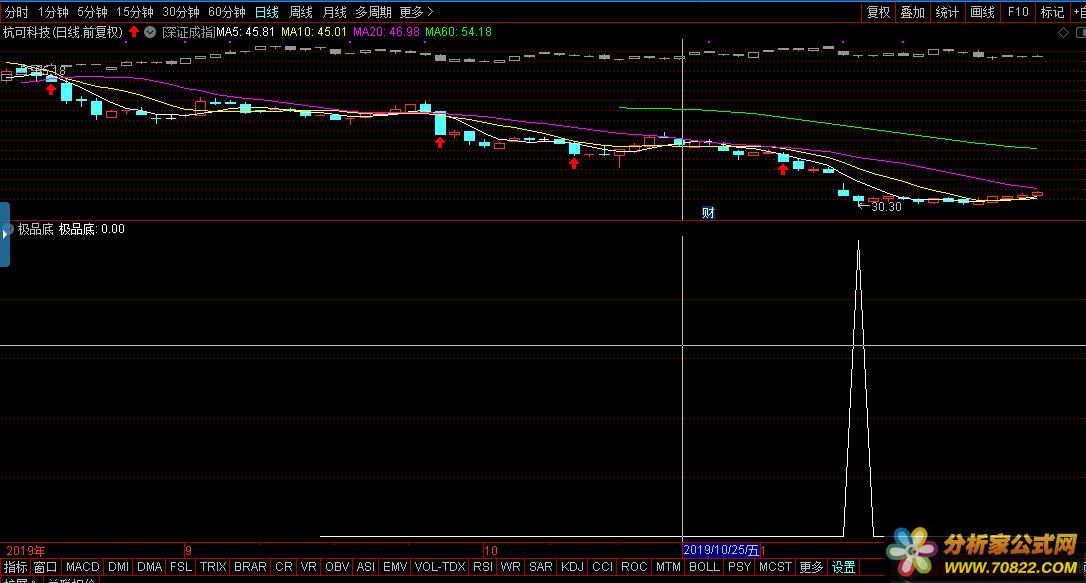Click the 复权 adjustment button
Screen dimensions: 1086x583
(x=878, y=12)
